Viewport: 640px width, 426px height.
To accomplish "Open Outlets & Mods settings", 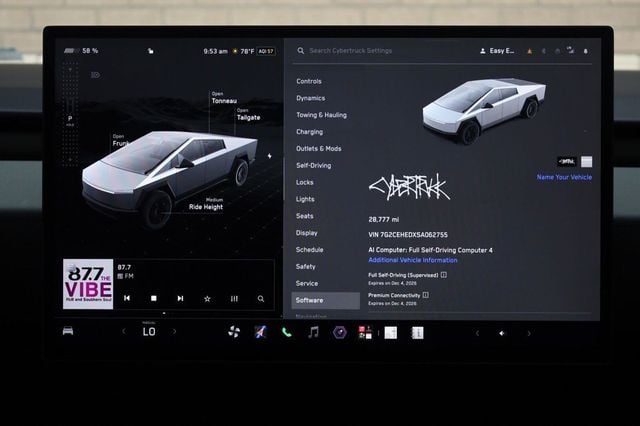I will tap(319, 149).
